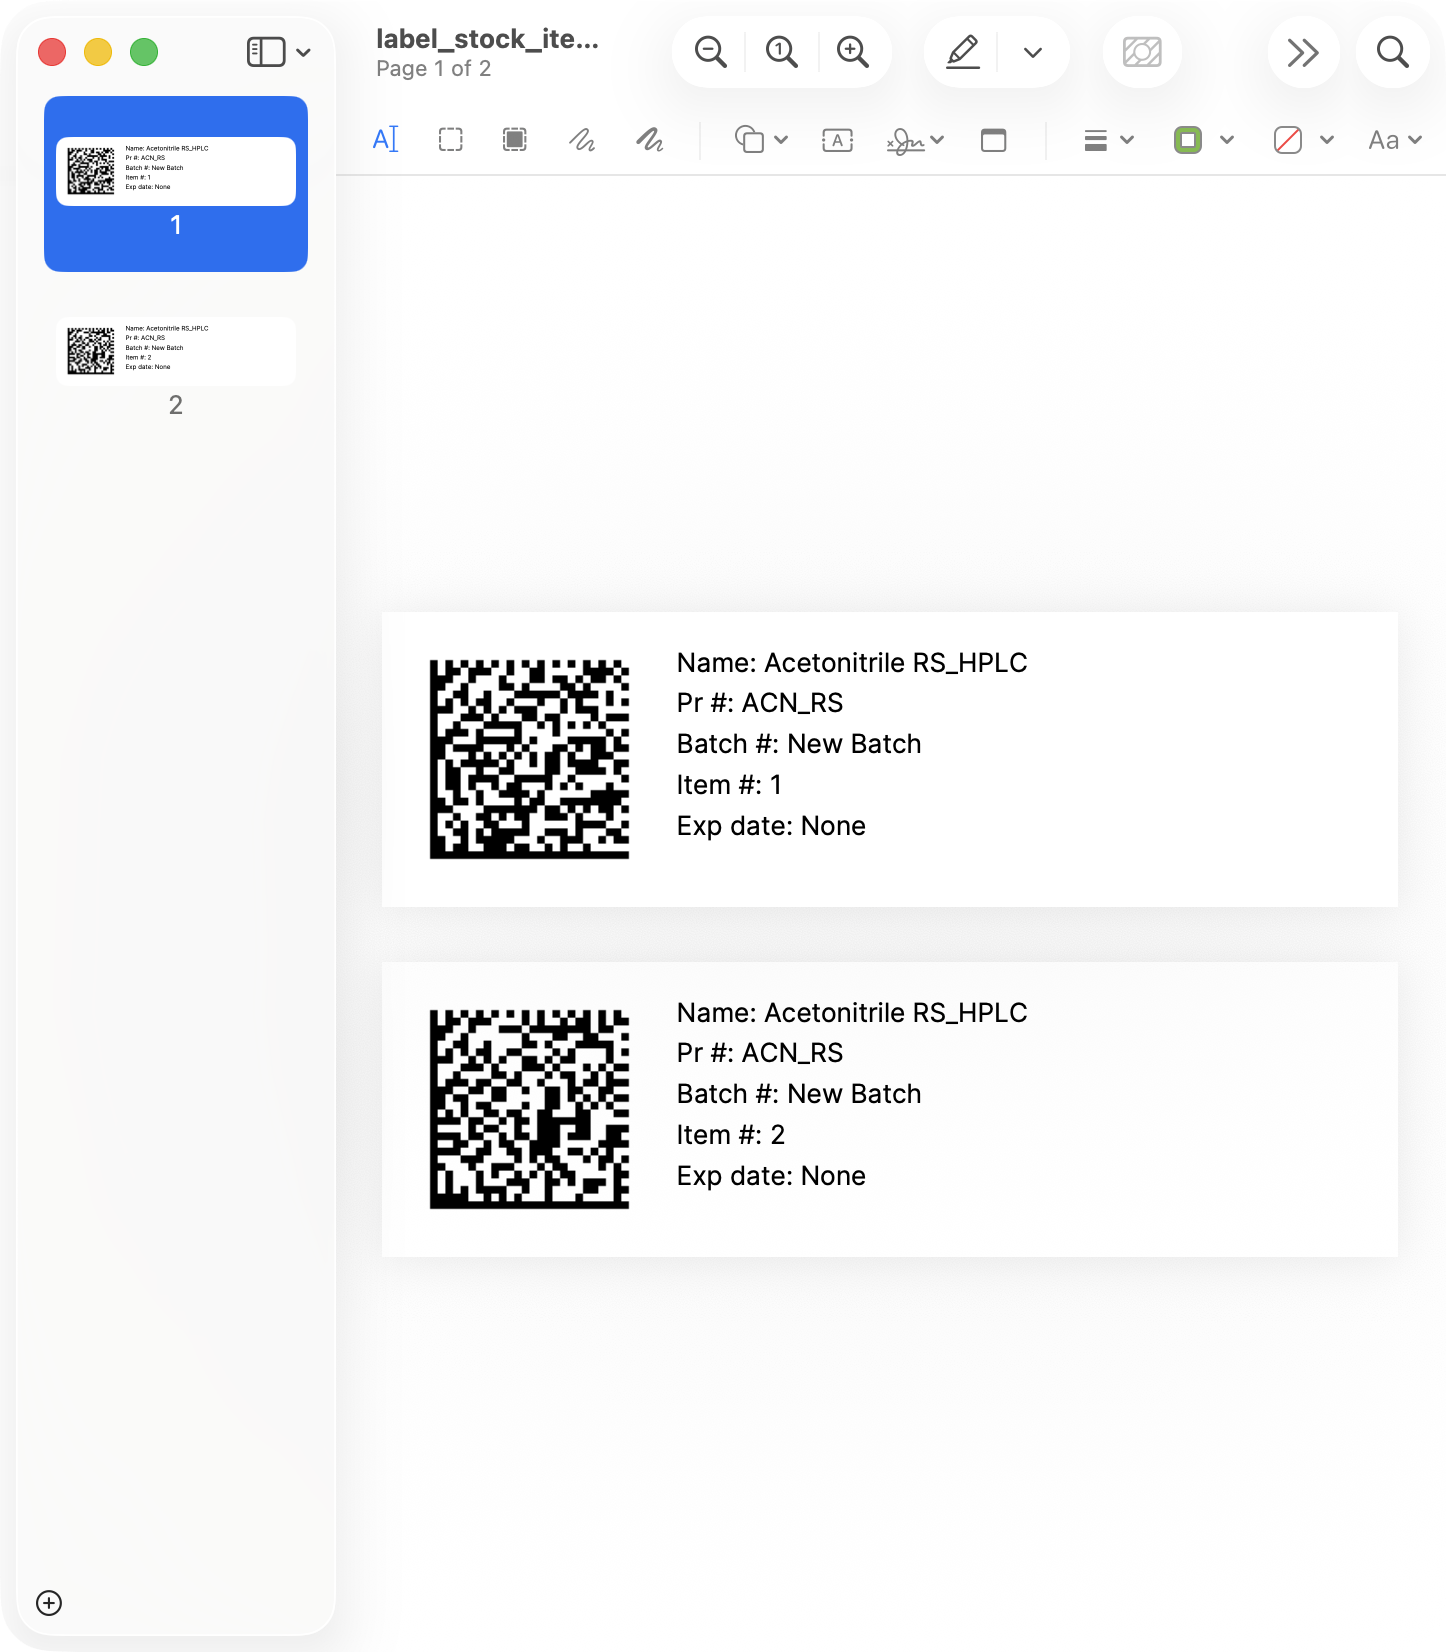The width and height of the screenshot is (1446, 1652).
Task: Select the Text Selection tool
Action: pos(386,140)
